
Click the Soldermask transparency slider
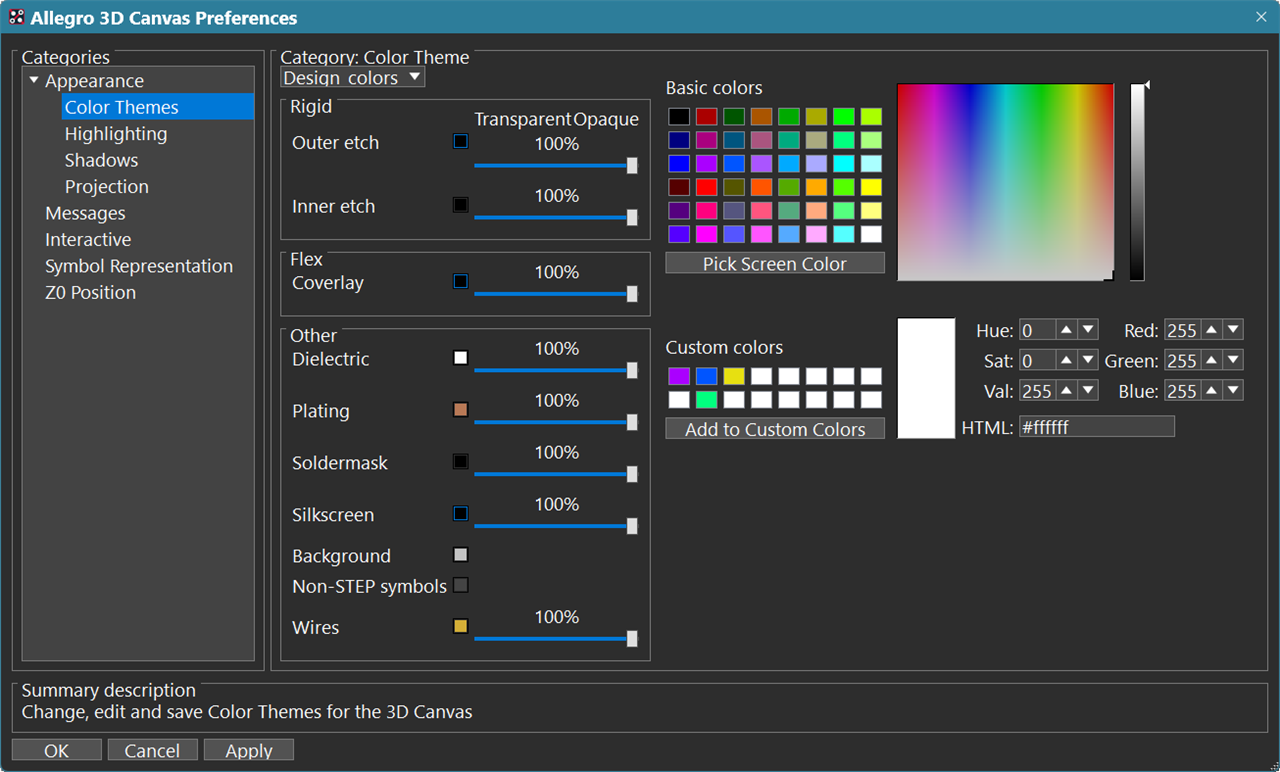(556, 474)
